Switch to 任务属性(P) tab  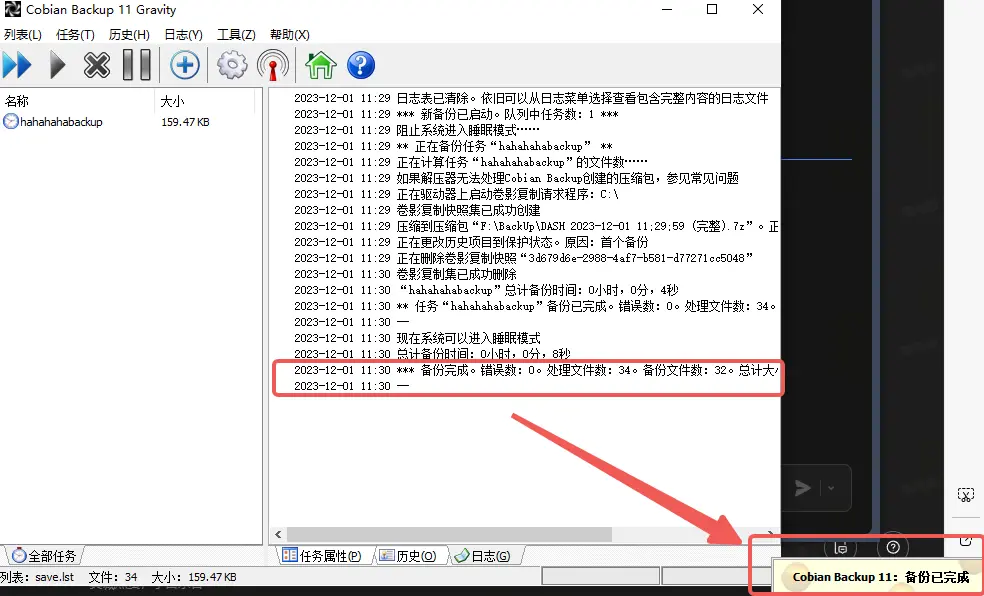tap(322, 556)
